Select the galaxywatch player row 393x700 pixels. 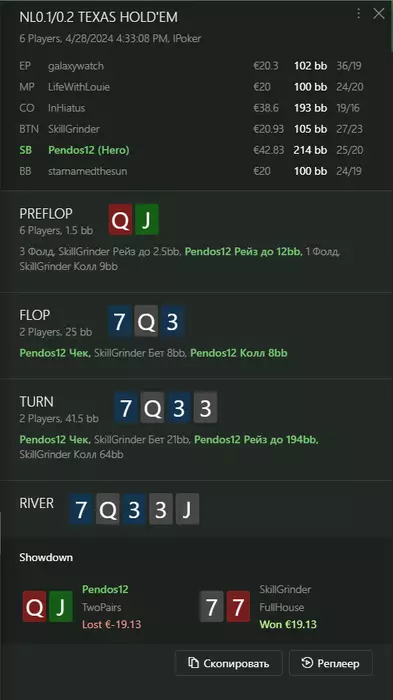(191, 66)
